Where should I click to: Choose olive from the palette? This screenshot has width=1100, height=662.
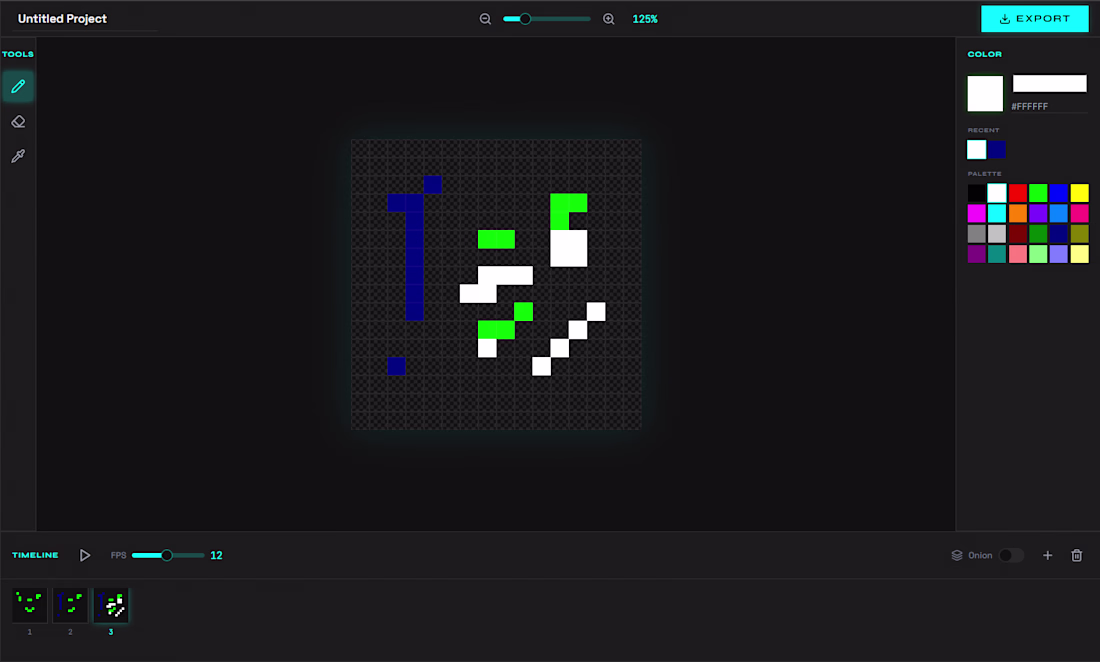coord(1080,234)
